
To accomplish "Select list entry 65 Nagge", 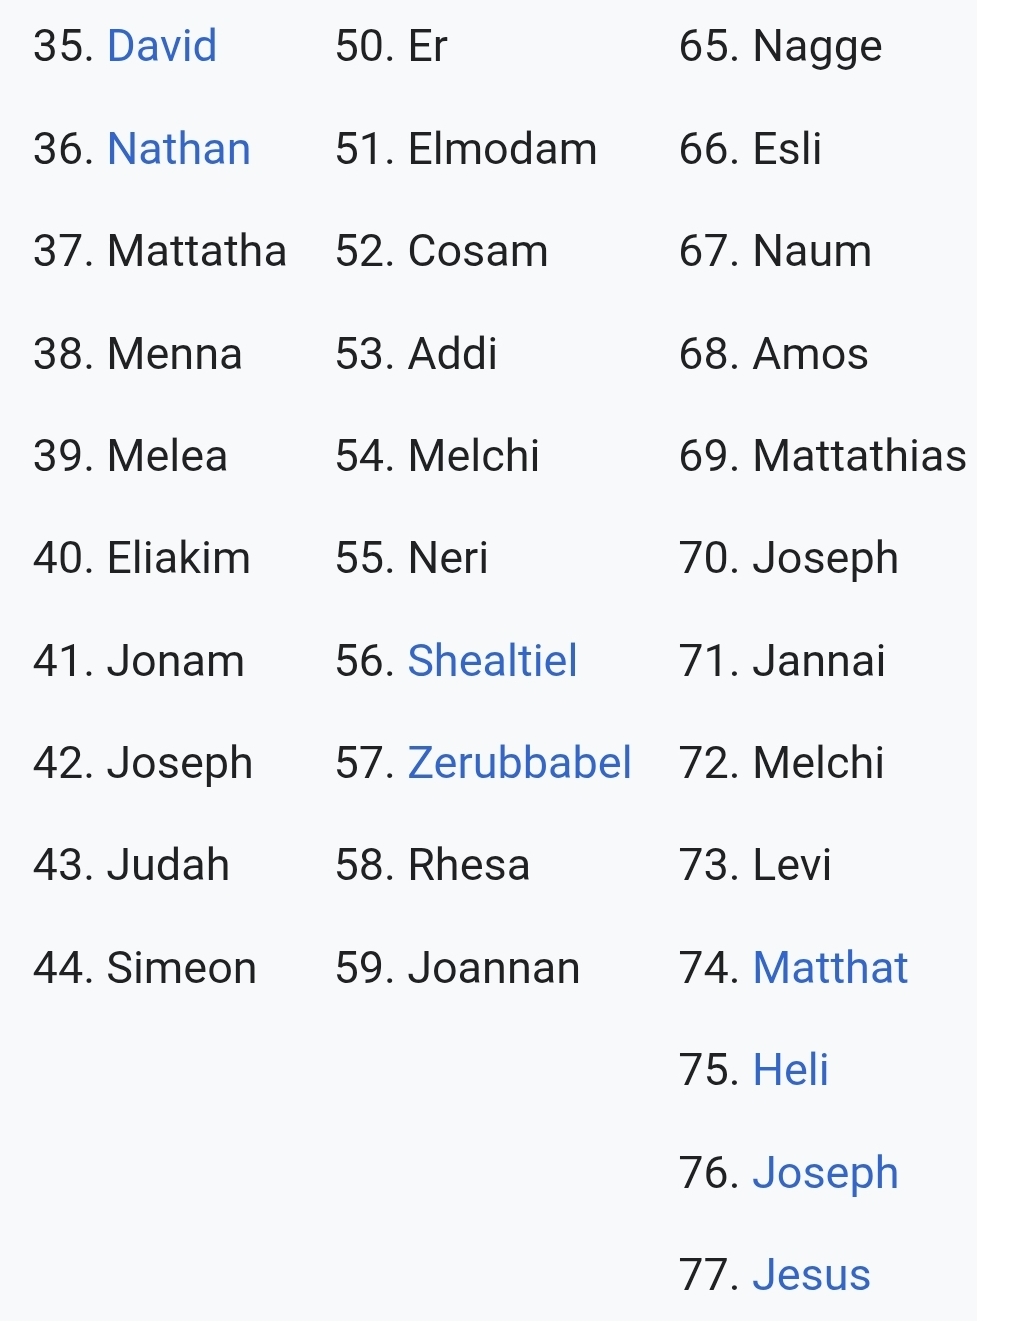I will point(781,47).
